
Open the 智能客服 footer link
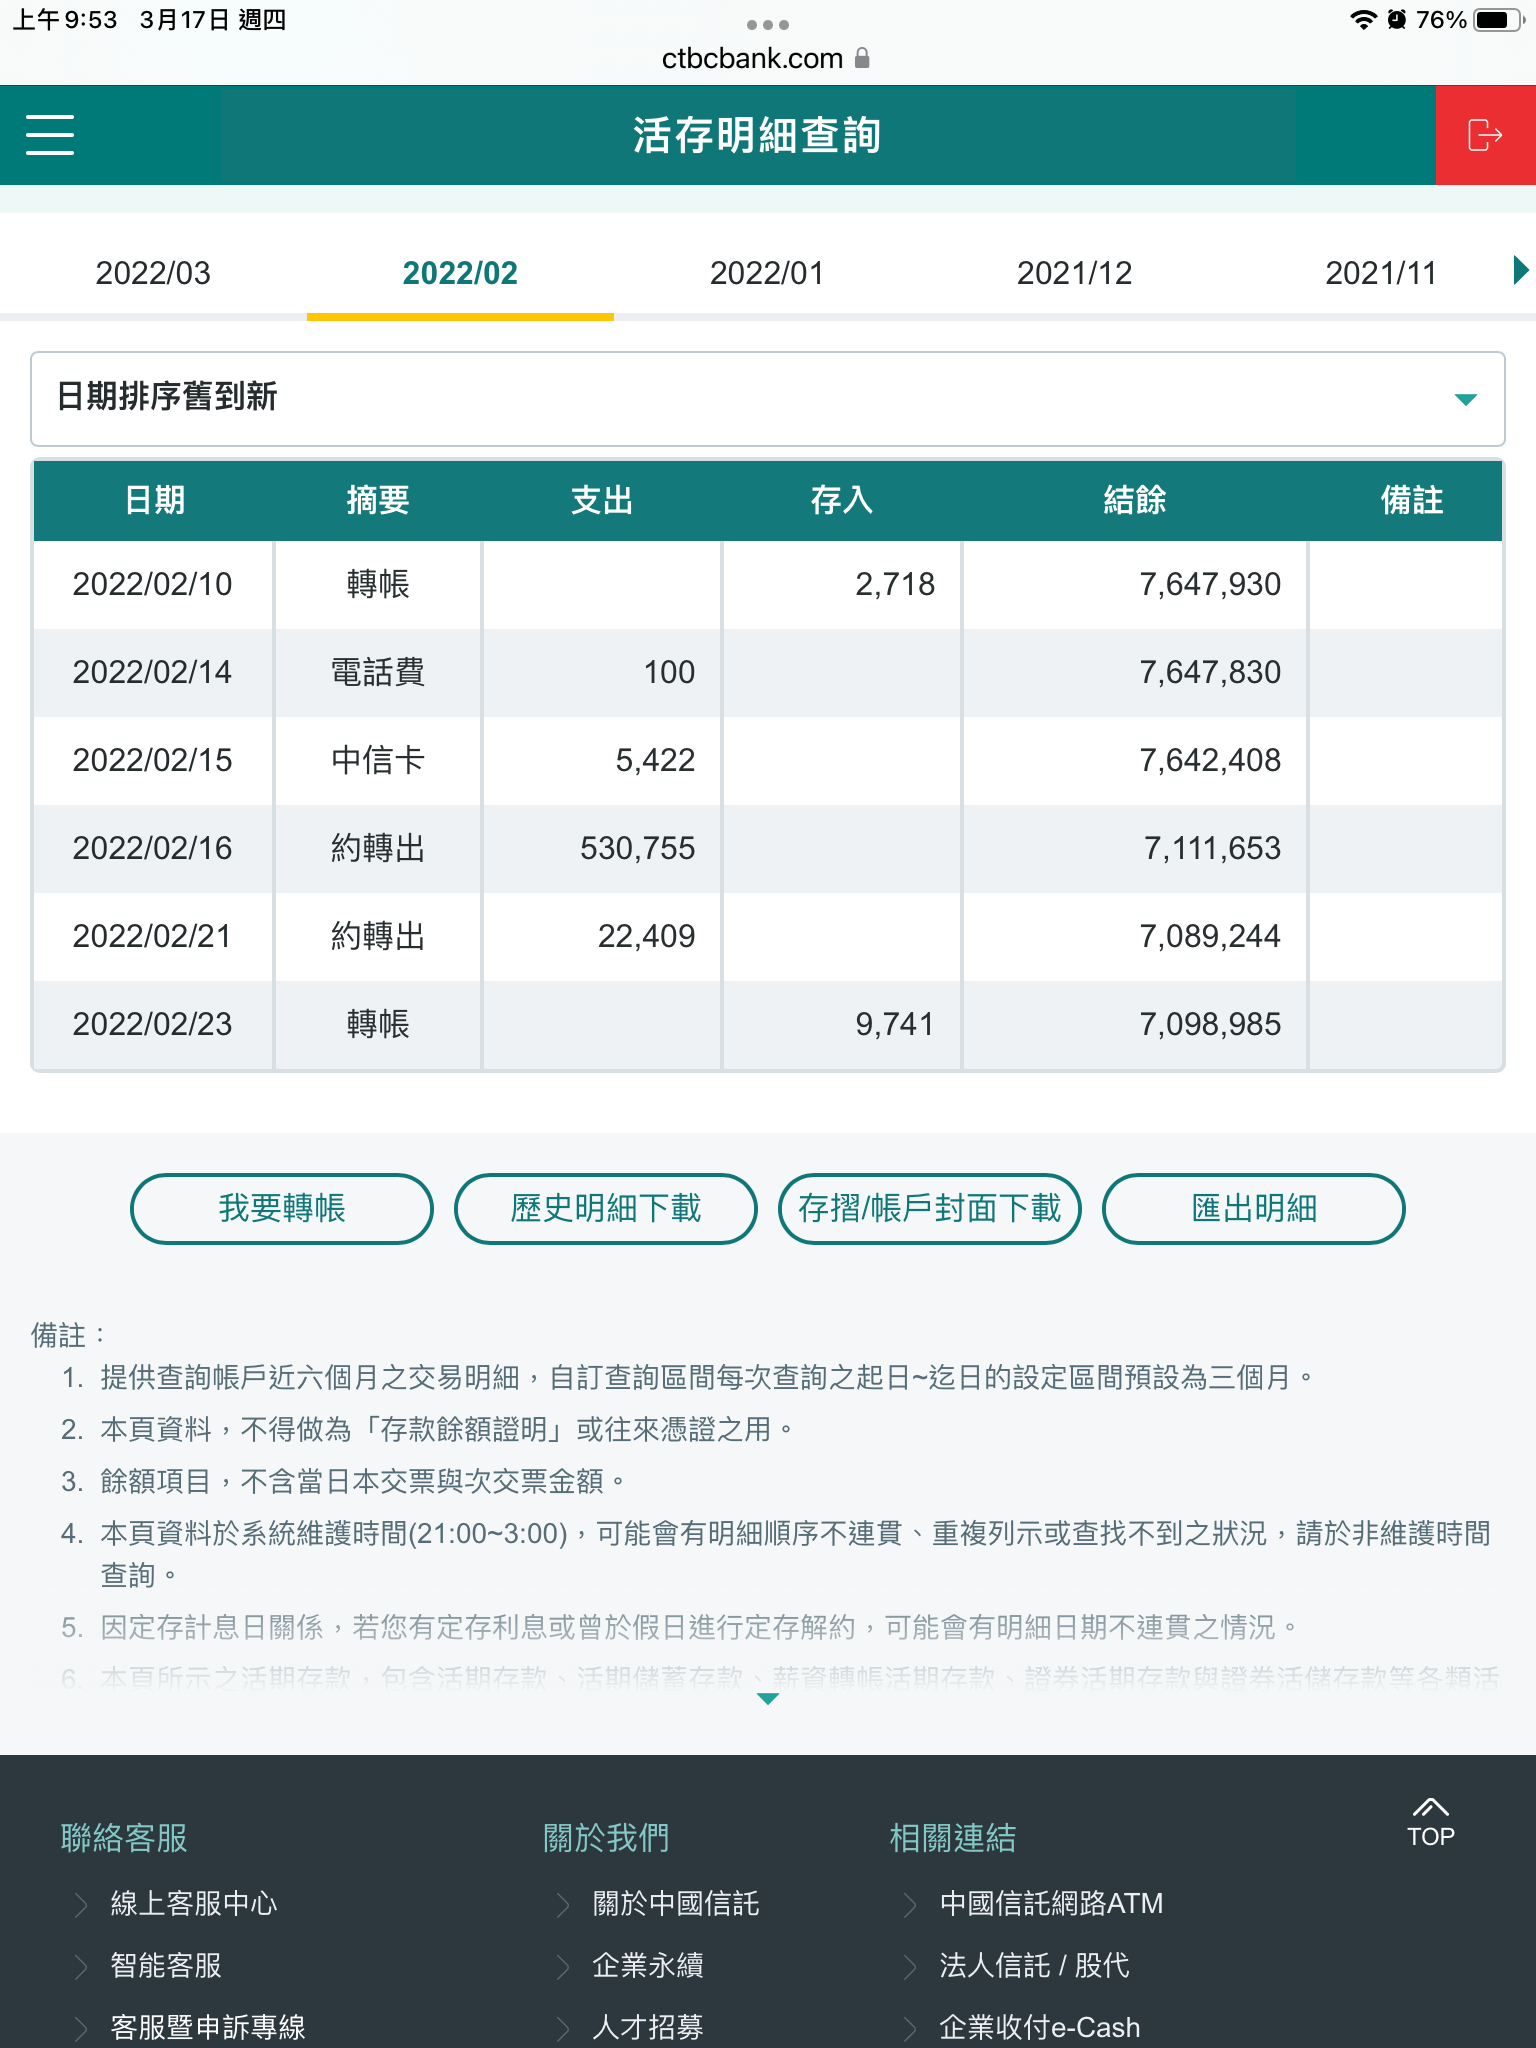[x=166, y=1966]
